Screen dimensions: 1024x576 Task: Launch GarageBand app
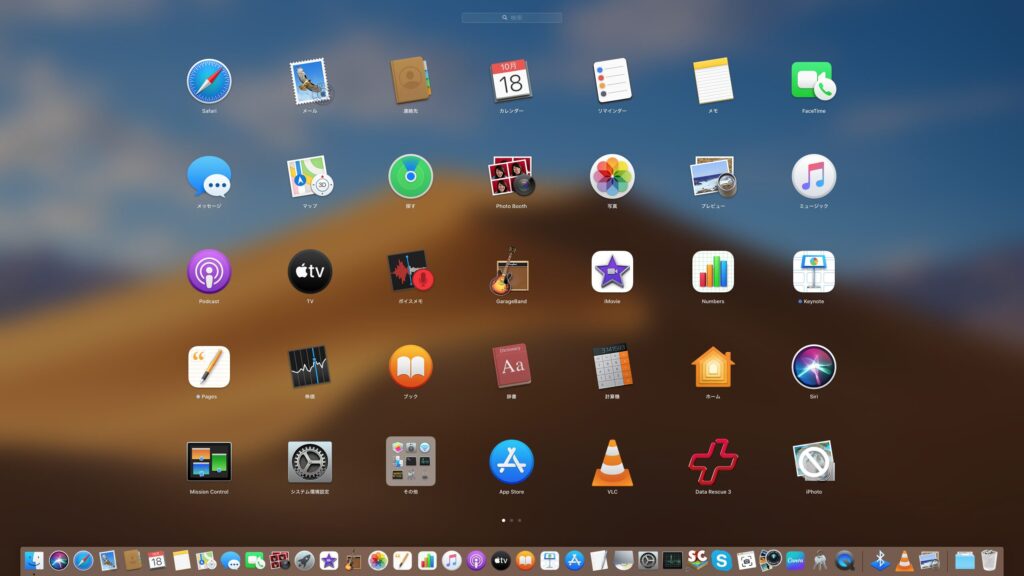click(511, 271)
